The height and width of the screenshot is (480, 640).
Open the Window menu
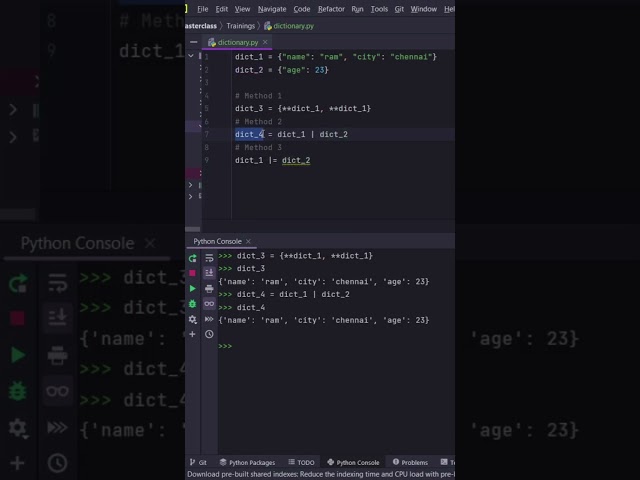[x=424, y=9]
